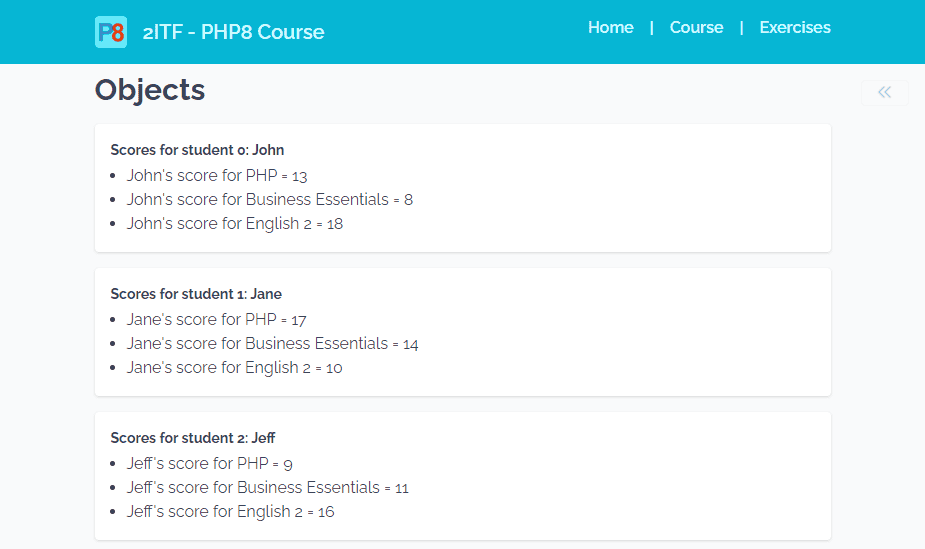This screenshot has height=549, width=925.
Task: Select 'Jeff's score for English 2 = 16'
Action: tap(231, 512)
